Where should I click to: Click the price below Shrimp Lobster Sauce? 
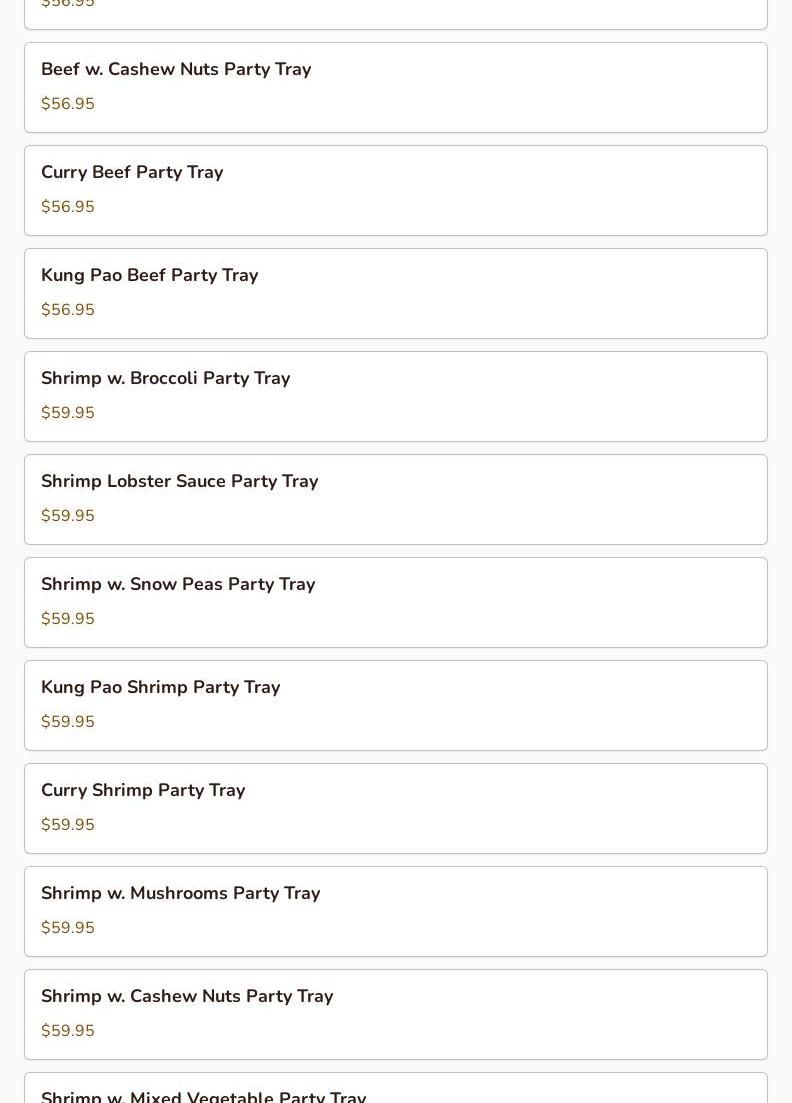tap(68, 516)
